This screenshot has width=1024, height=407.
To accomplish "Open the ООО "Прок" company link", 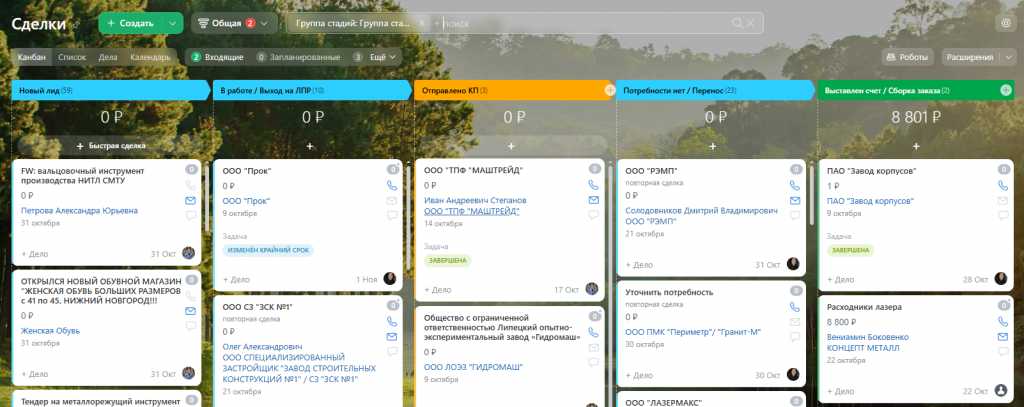I will point(246,201).
